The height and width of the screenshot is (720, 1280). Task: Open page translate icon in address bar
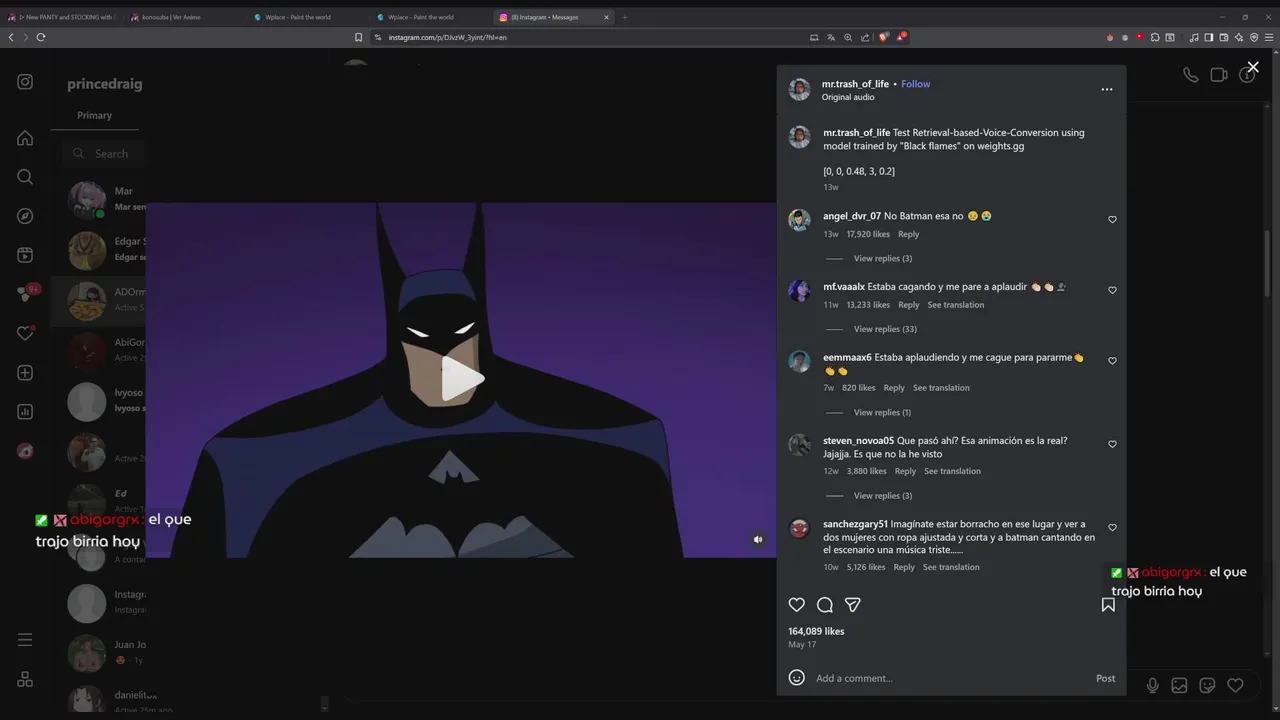tap(831, 37)
